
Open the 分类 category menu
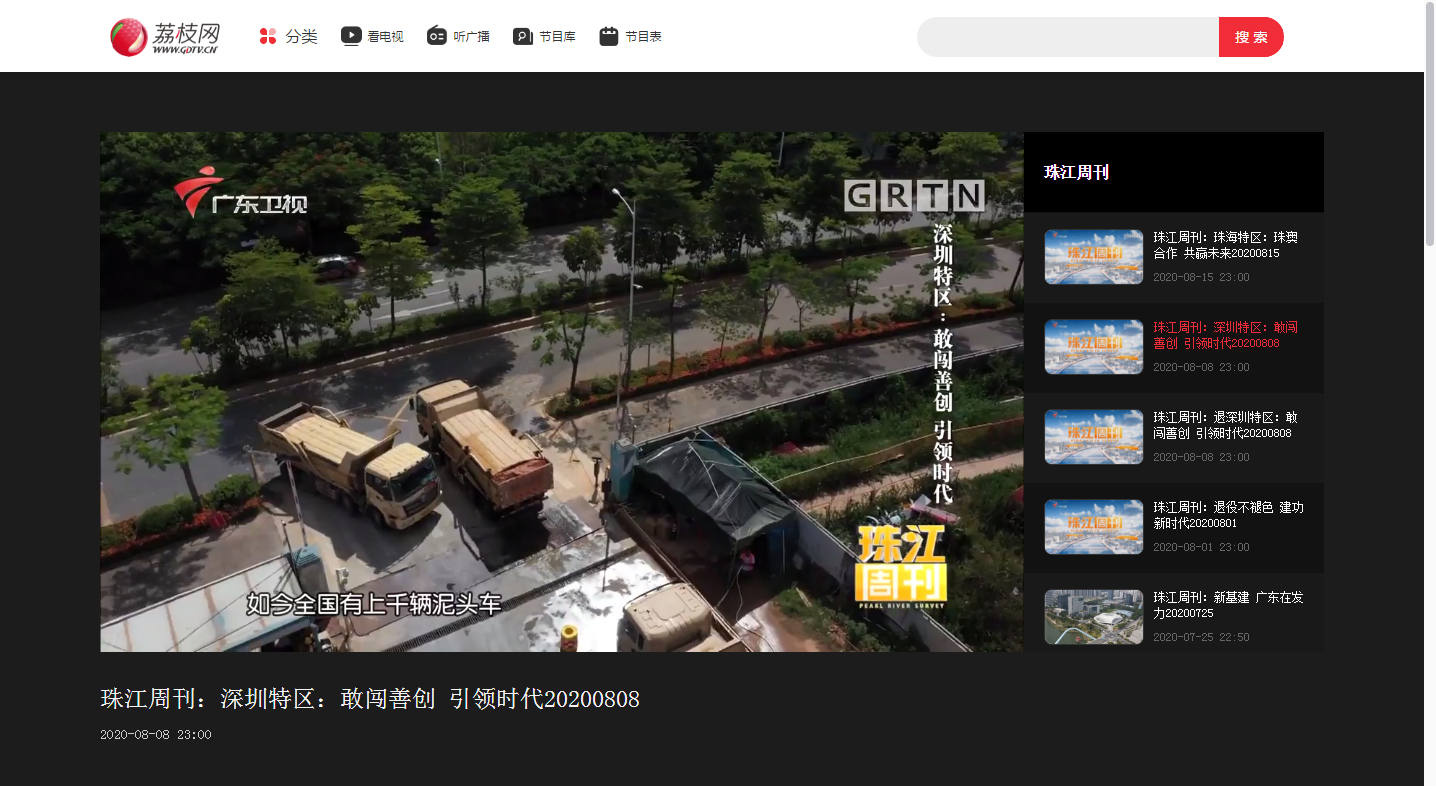coord(288,37)
